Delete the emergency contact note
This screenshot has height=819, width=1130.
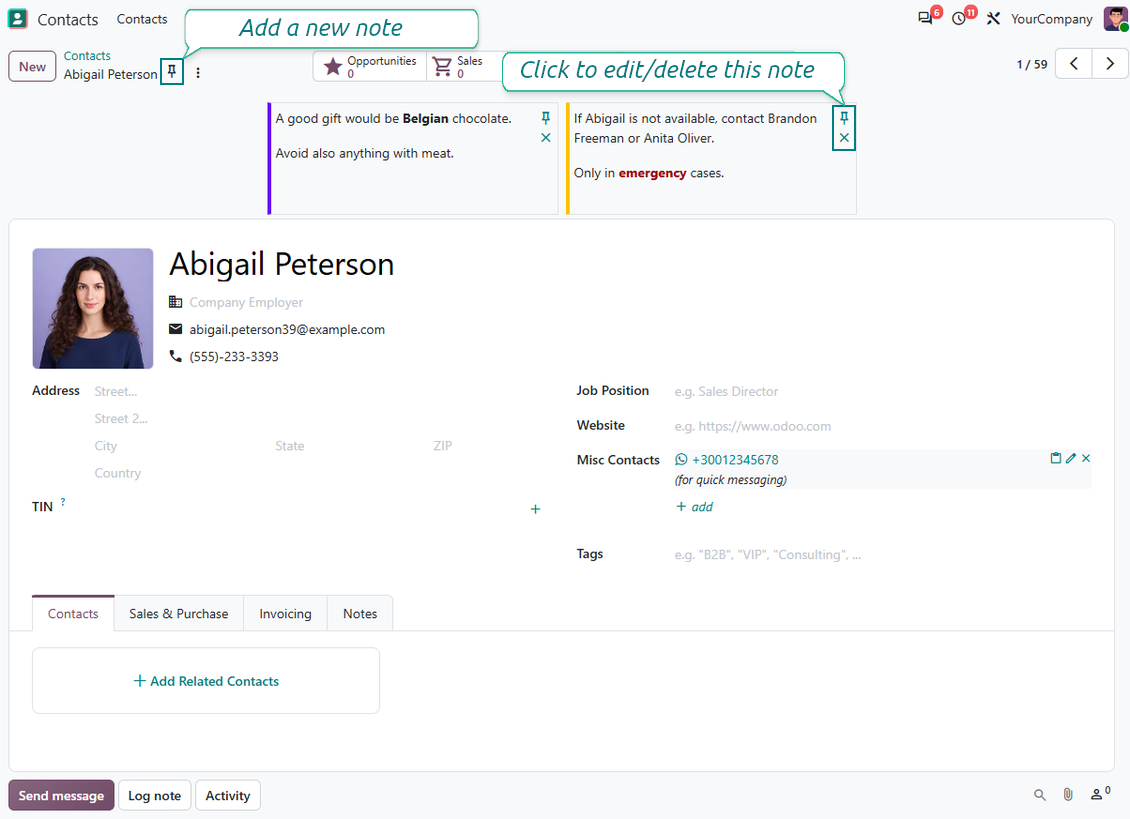coord(844,138)
